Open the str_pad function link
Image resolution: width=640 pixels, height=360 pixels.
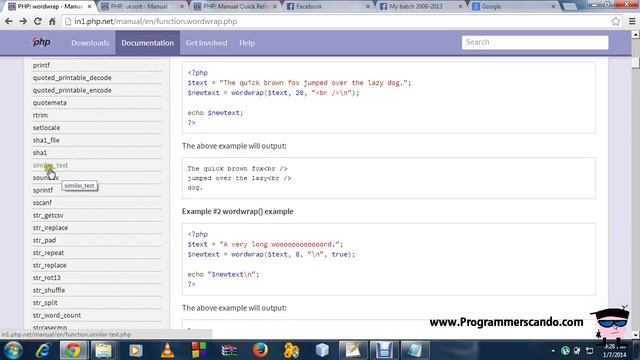(x=44, y=240)
